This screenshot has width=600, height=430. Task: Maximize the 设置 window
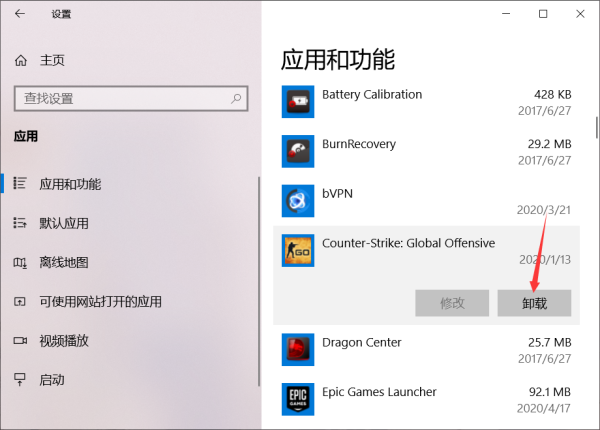[x=543, y=14]
